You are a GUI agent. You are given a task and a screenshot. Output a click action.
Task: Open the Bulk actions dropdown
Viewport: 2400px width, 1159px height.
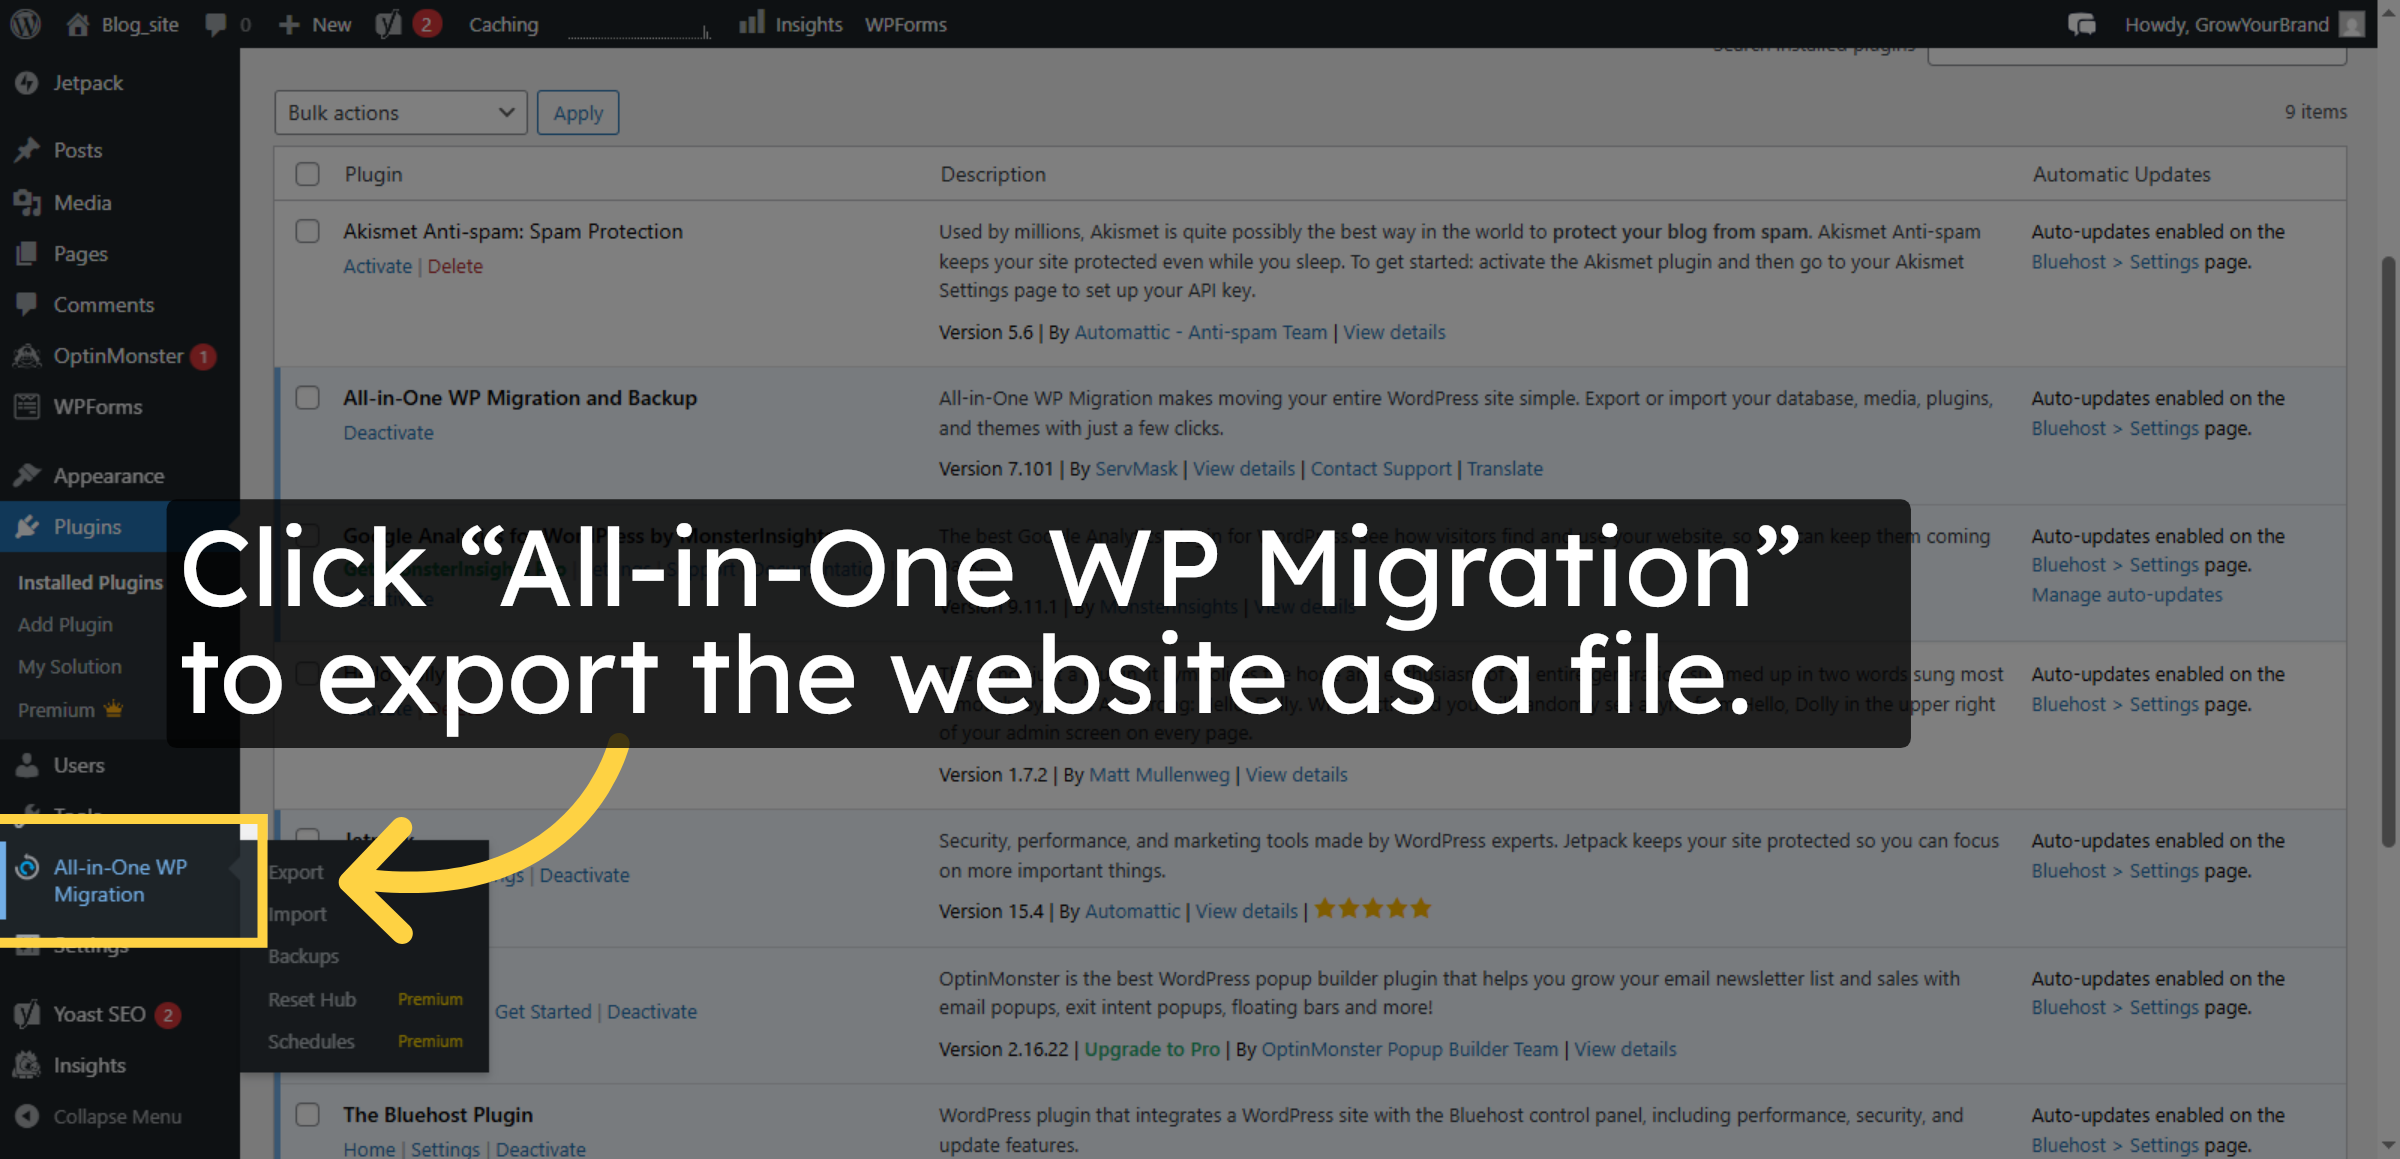coord(400,112)
